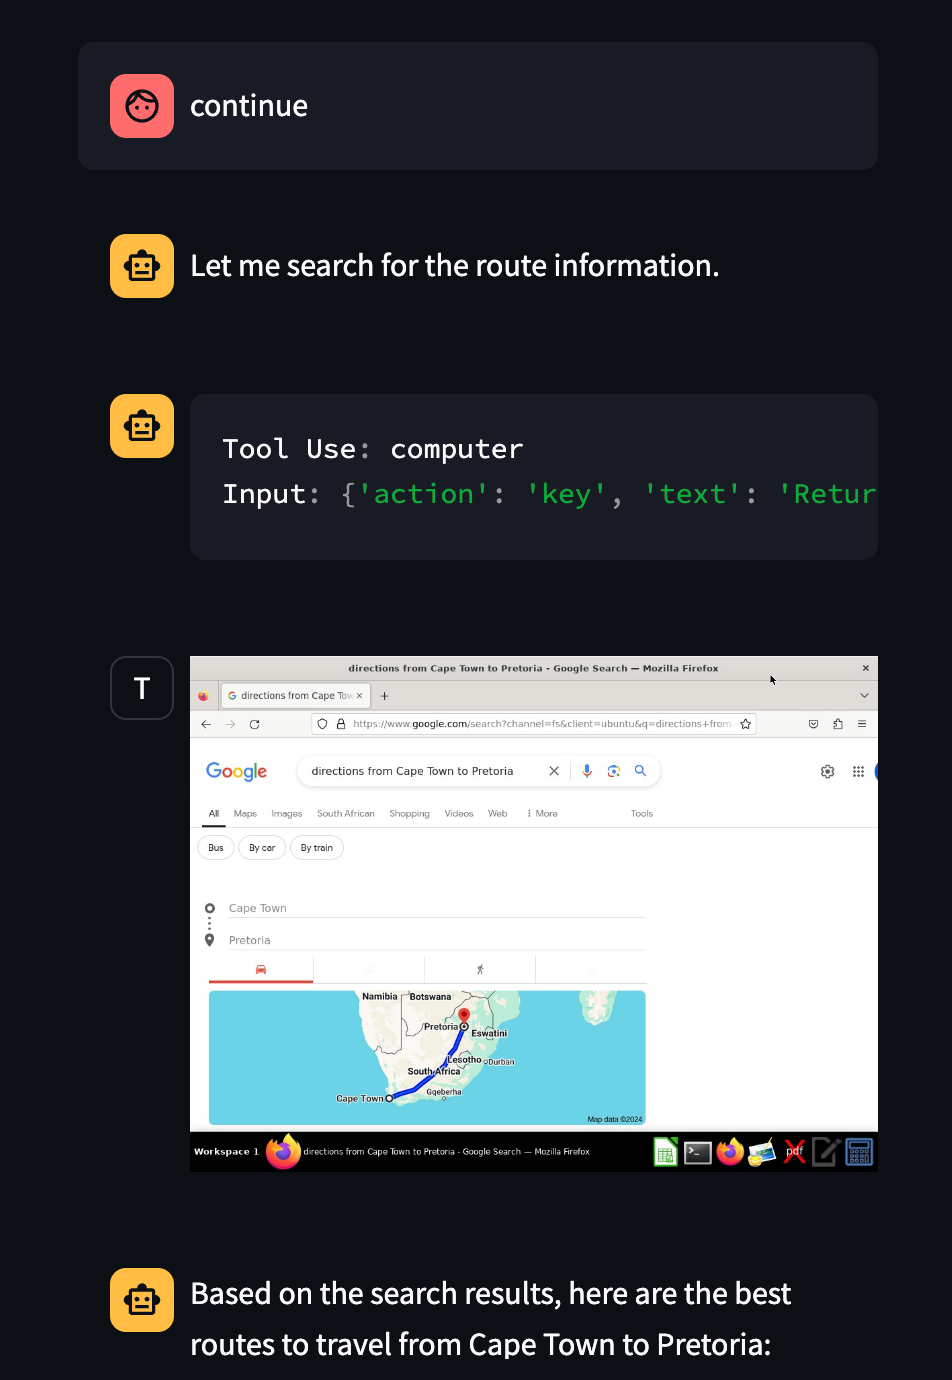Switch to the Maps tab
The image size is (952, 1380).
(245, 813)
